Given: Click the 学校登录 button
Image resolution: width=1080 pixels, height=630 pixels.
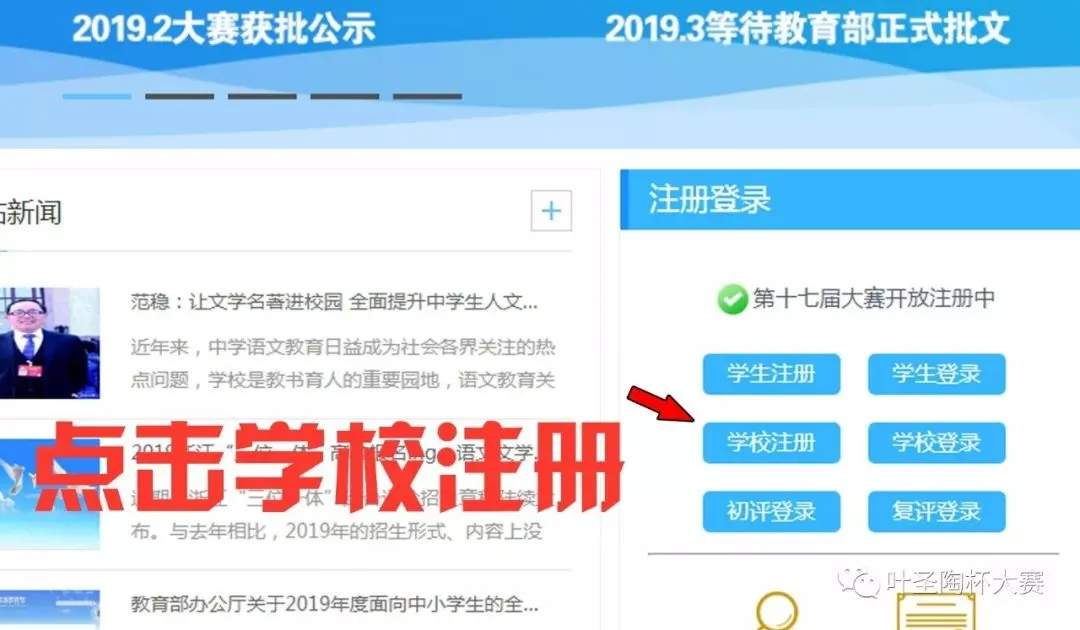Looking at the screenshot, I should pyautogui.click(x=937, y=443).
